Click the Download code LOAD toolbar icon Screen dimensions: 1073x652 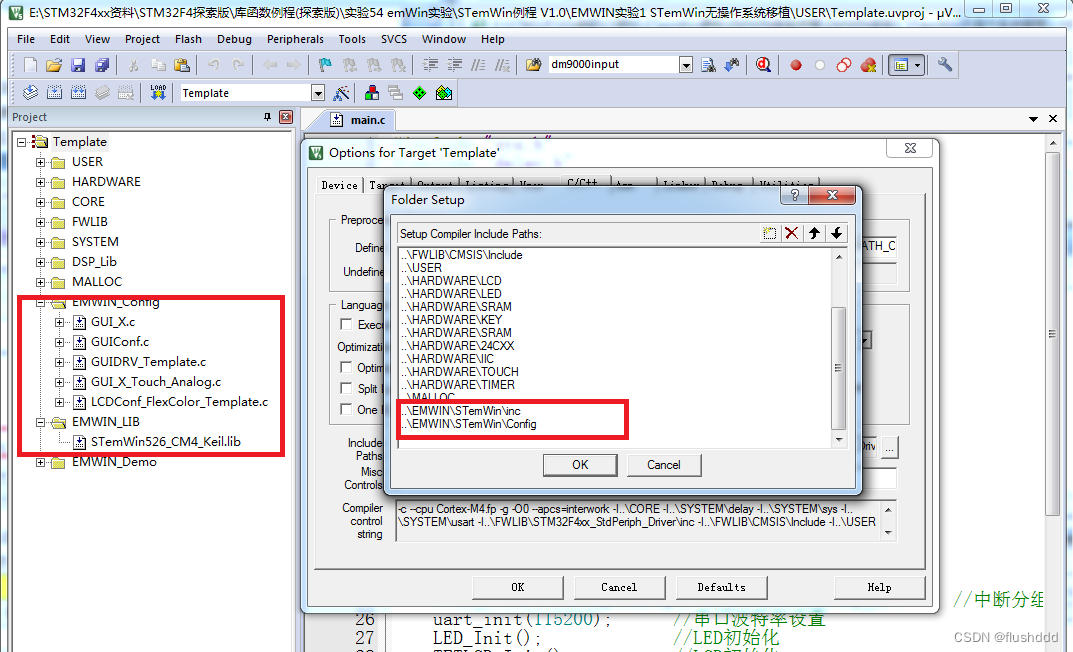[x=157, y=91]
